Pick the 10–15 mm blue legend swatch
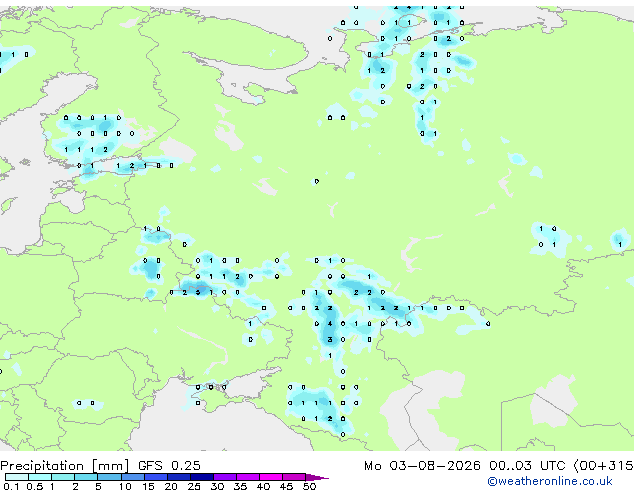 point(133,477)
